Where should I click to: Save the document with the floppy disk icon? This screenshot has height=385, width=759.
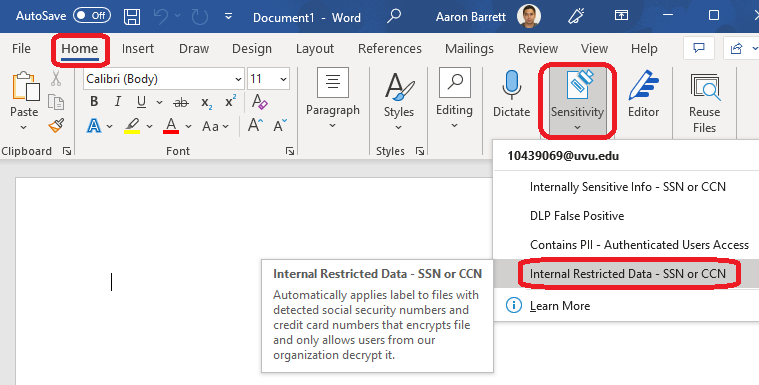click(x=132, y=17)
